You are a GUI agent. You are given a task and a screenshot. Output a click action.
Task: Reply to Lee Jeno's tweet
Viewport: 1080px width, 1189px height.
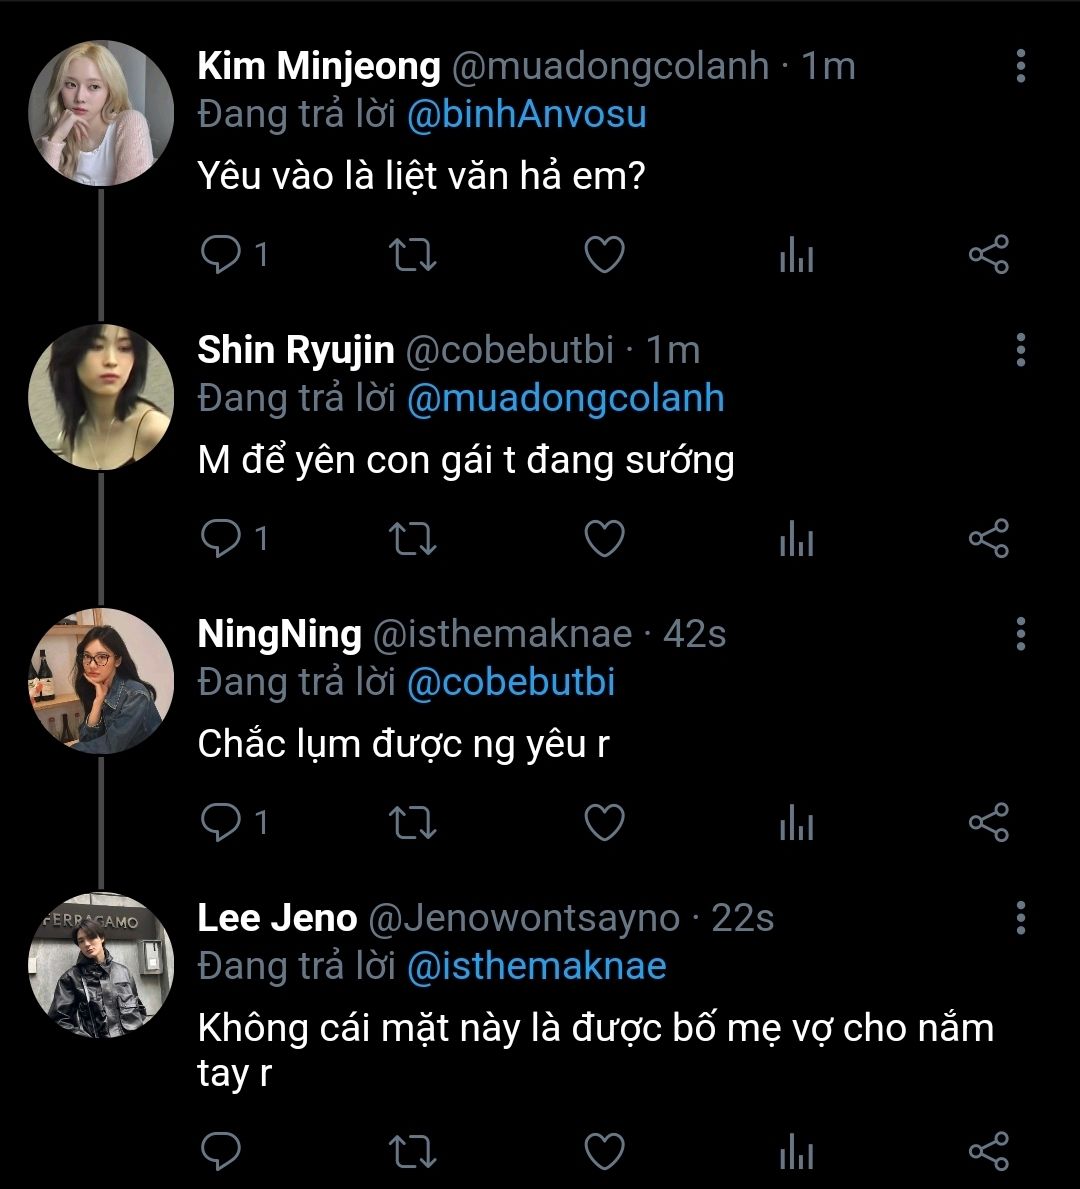point(219,1151)
